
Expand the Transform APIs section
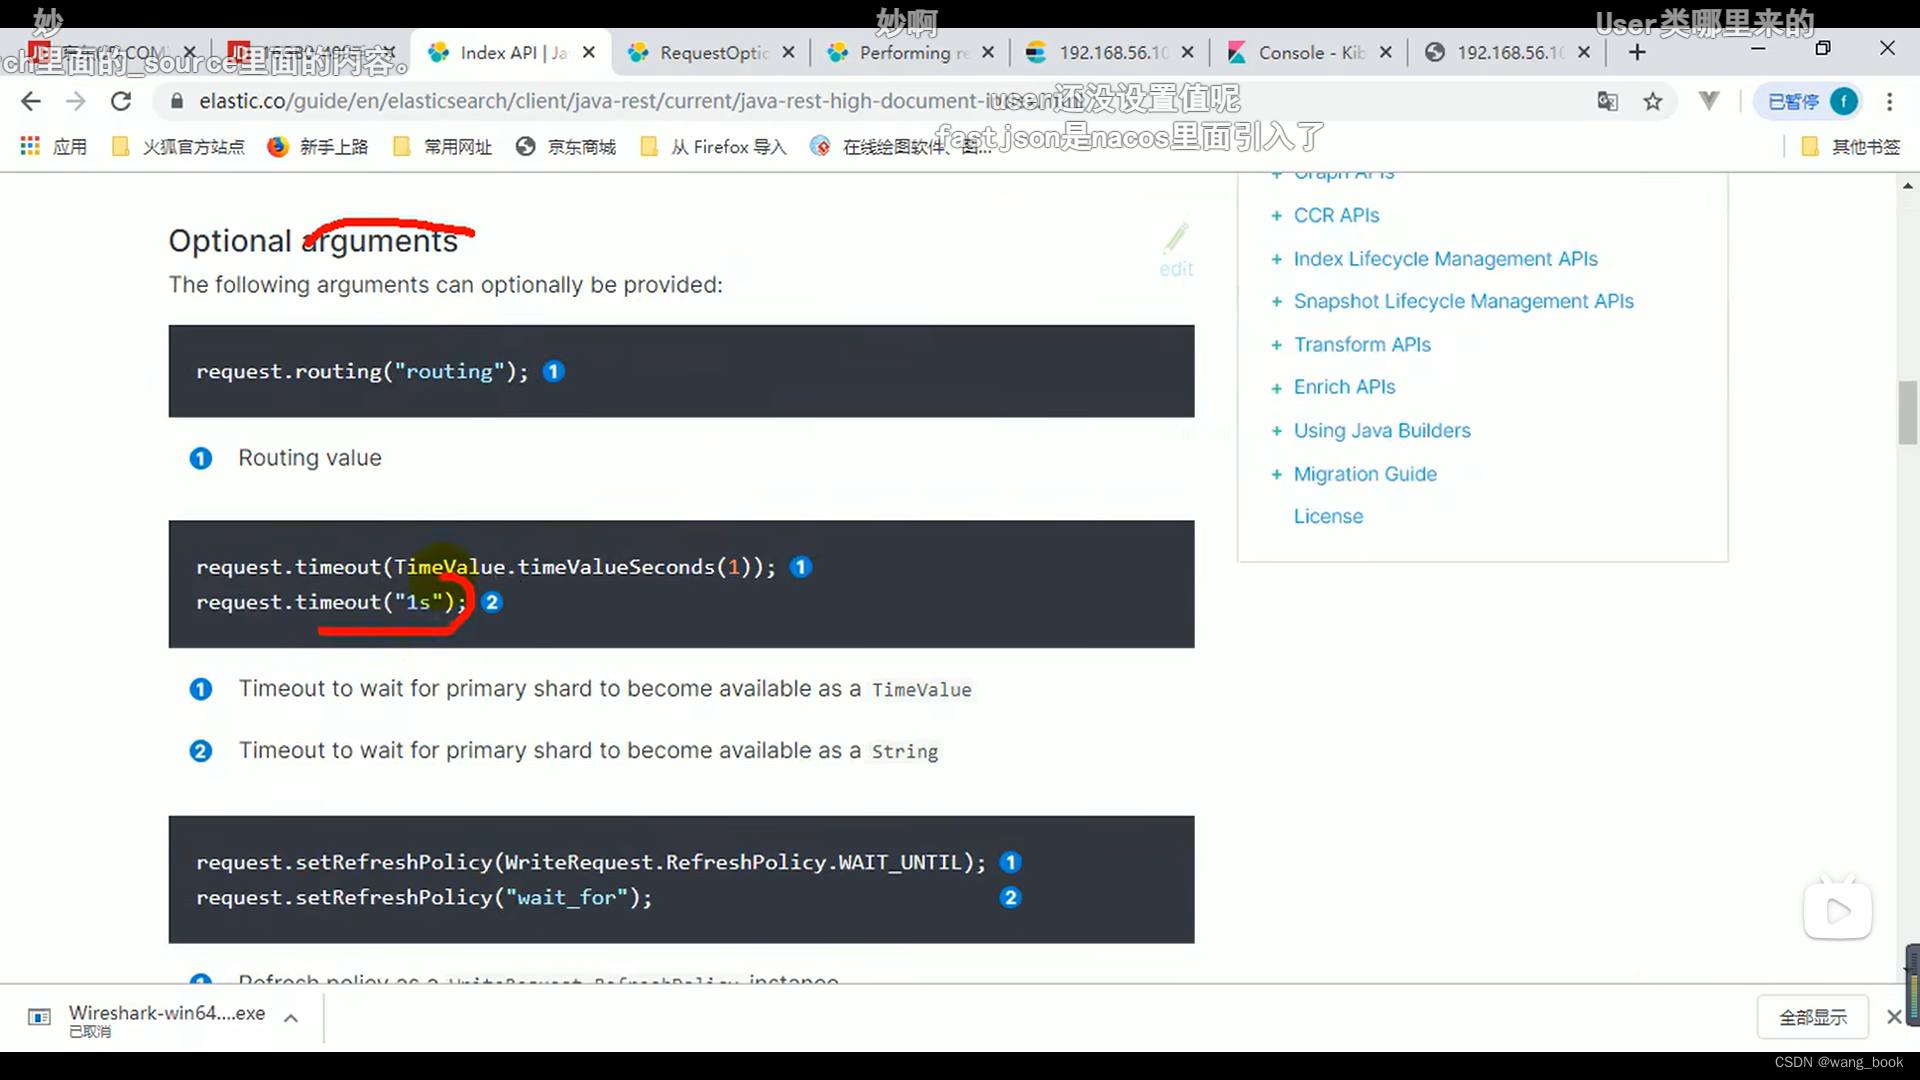[x=1276, y=345]
